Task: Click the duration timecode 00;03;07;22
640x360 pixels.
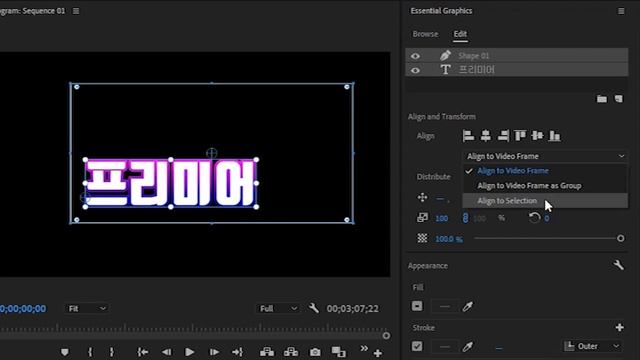Action: 352,309
